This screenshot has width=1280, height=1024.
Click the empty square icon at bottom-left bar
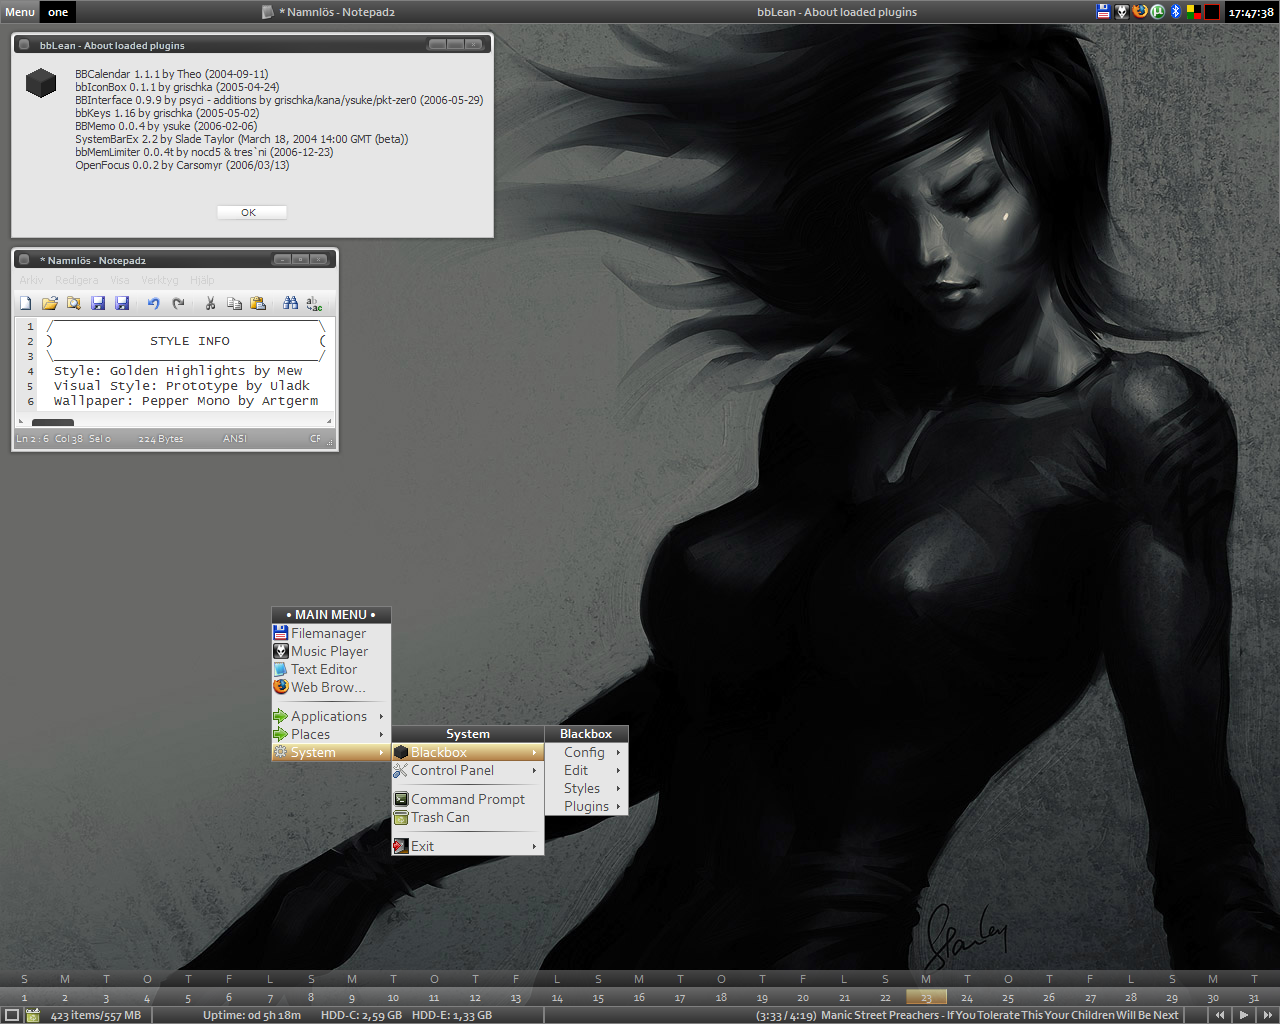click(x=12, y=1015)
